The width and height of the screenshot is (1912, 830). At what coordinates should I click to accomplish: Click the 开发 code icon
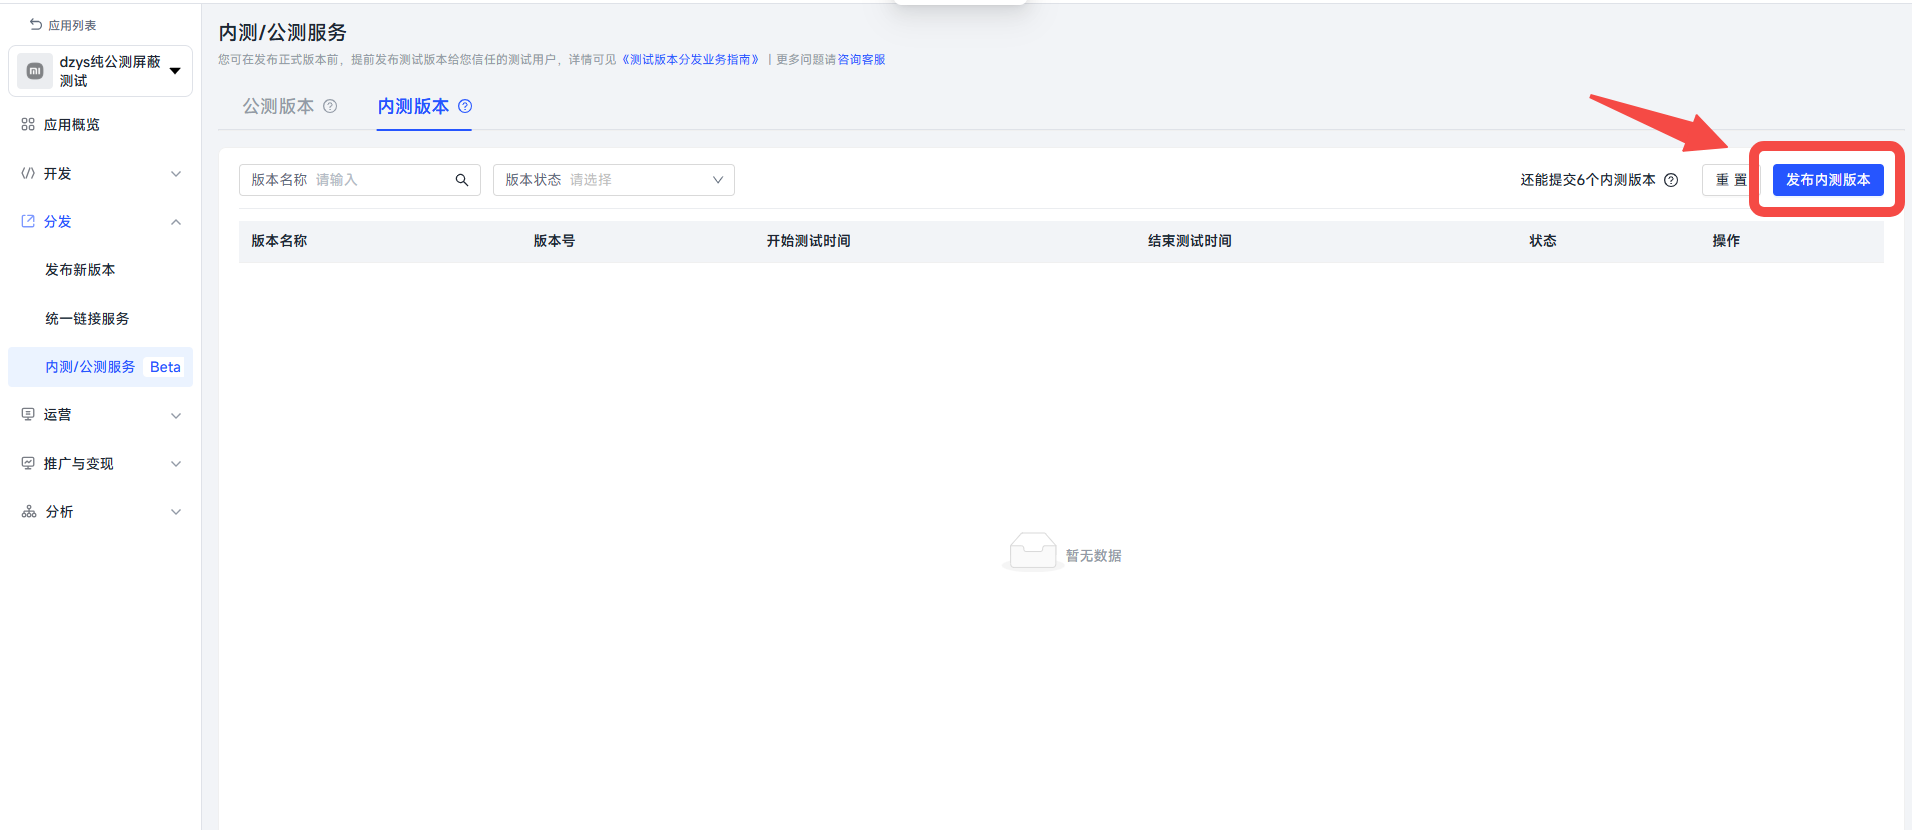[x=28, y=173]
